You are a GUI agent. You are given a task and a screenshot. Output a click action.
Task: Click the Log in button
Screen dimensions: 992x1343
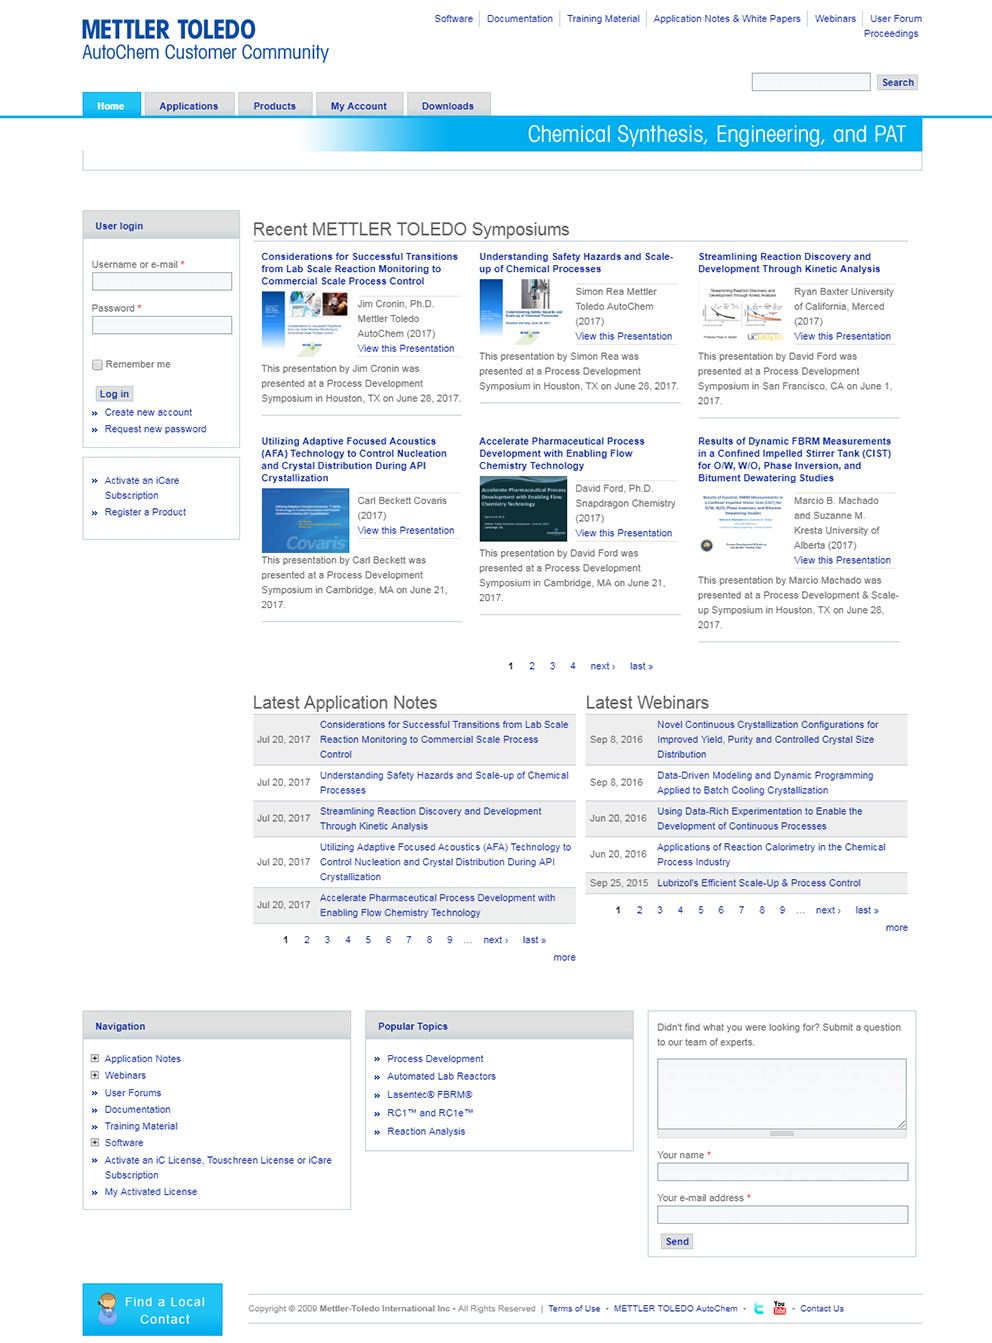tap(114, 394)
